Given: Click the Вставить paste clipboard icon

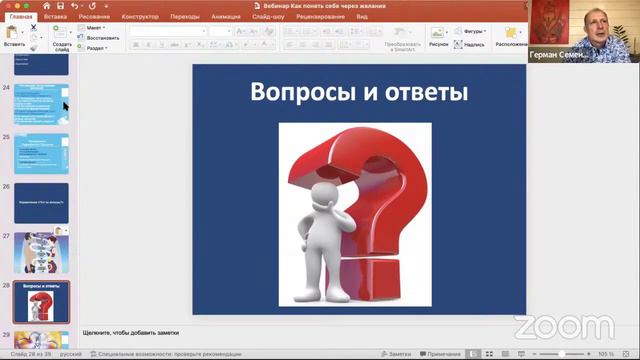Looking at the screenshot, I should point(12,32).
